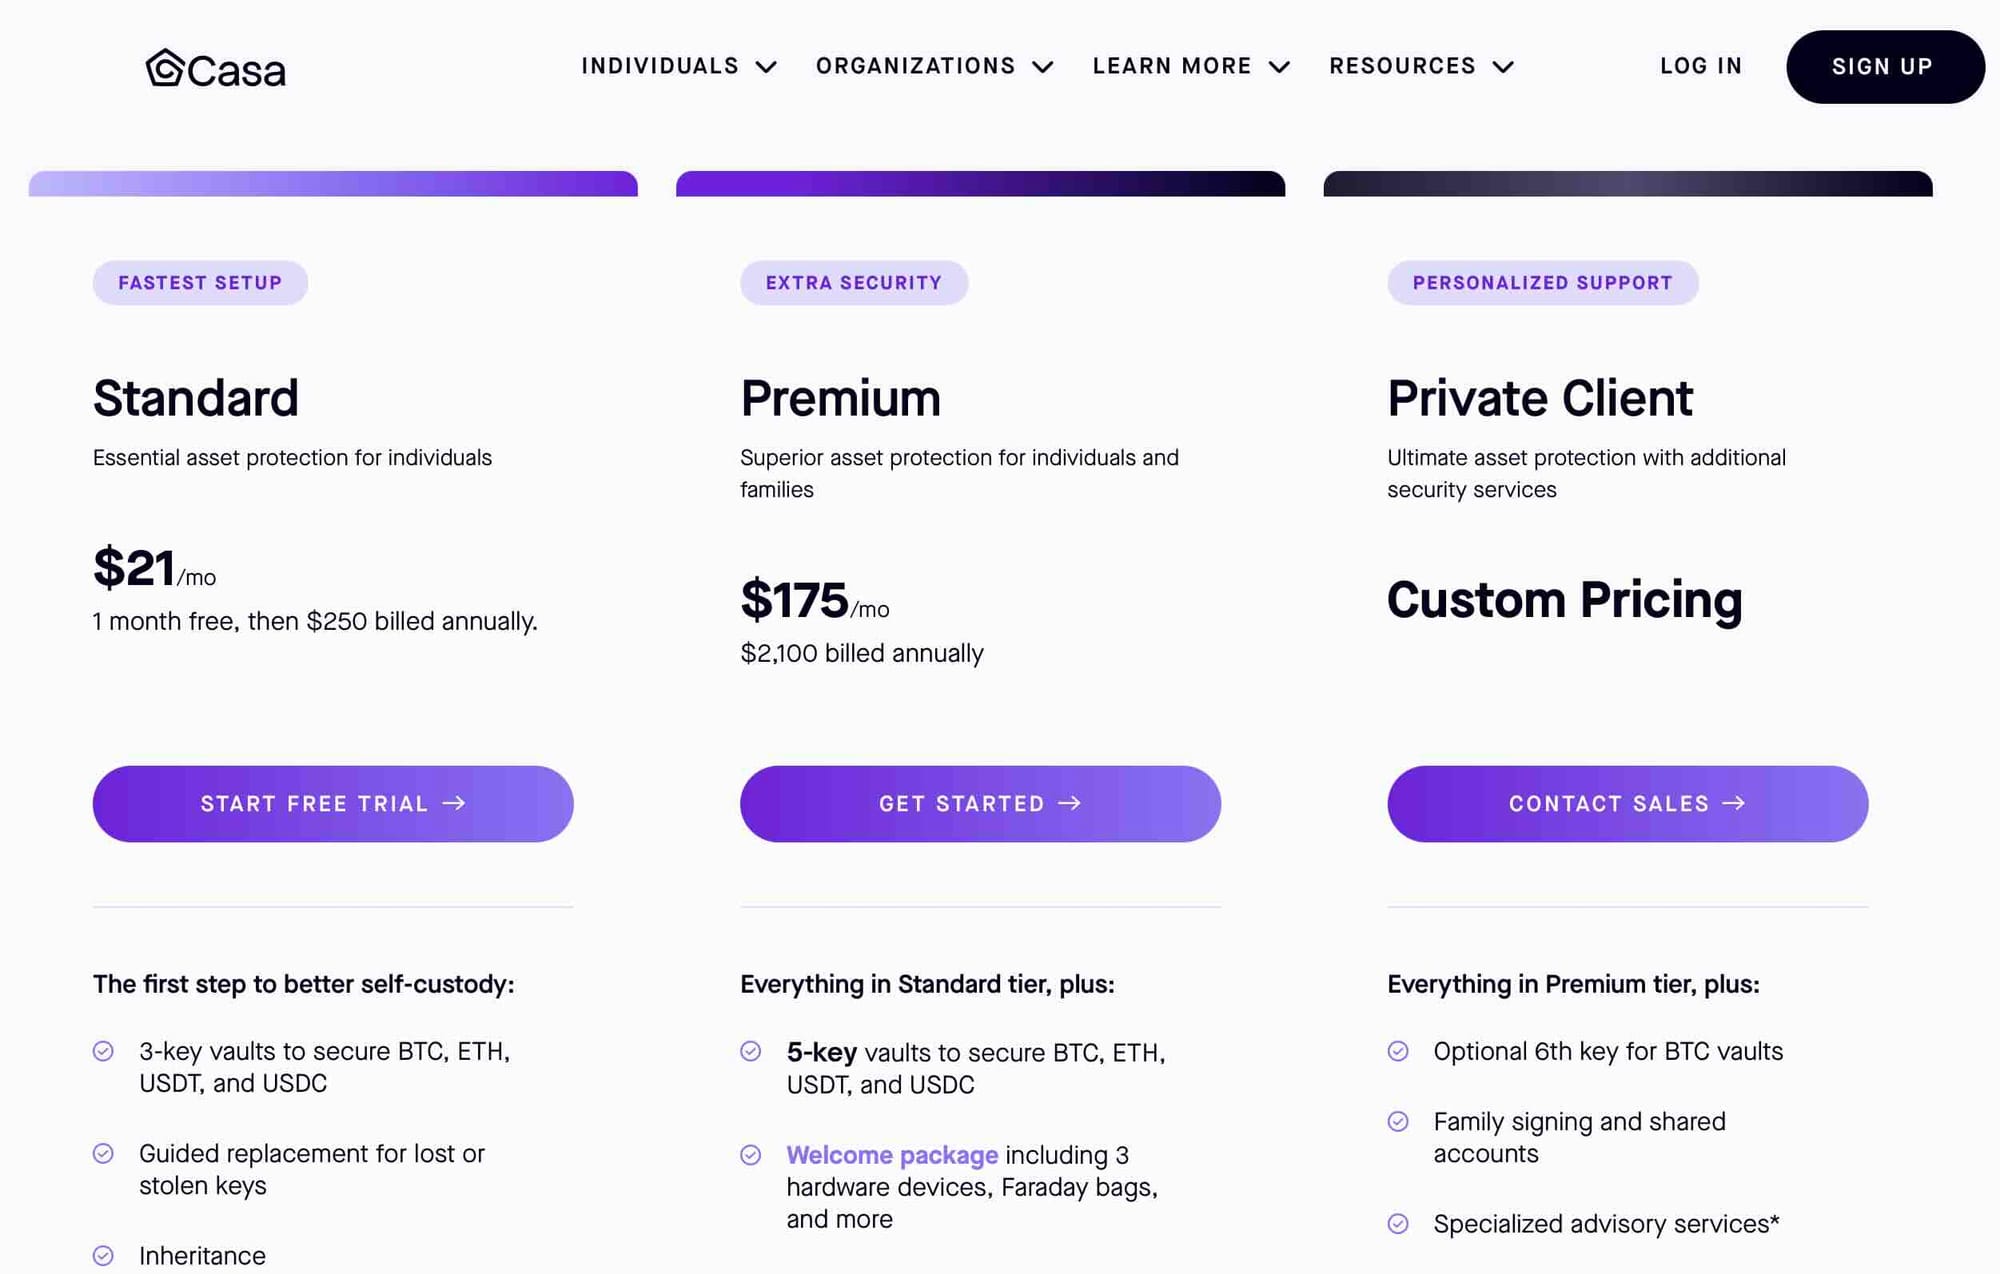Click checkmark beside Family signing feature

(1398, 1121)
